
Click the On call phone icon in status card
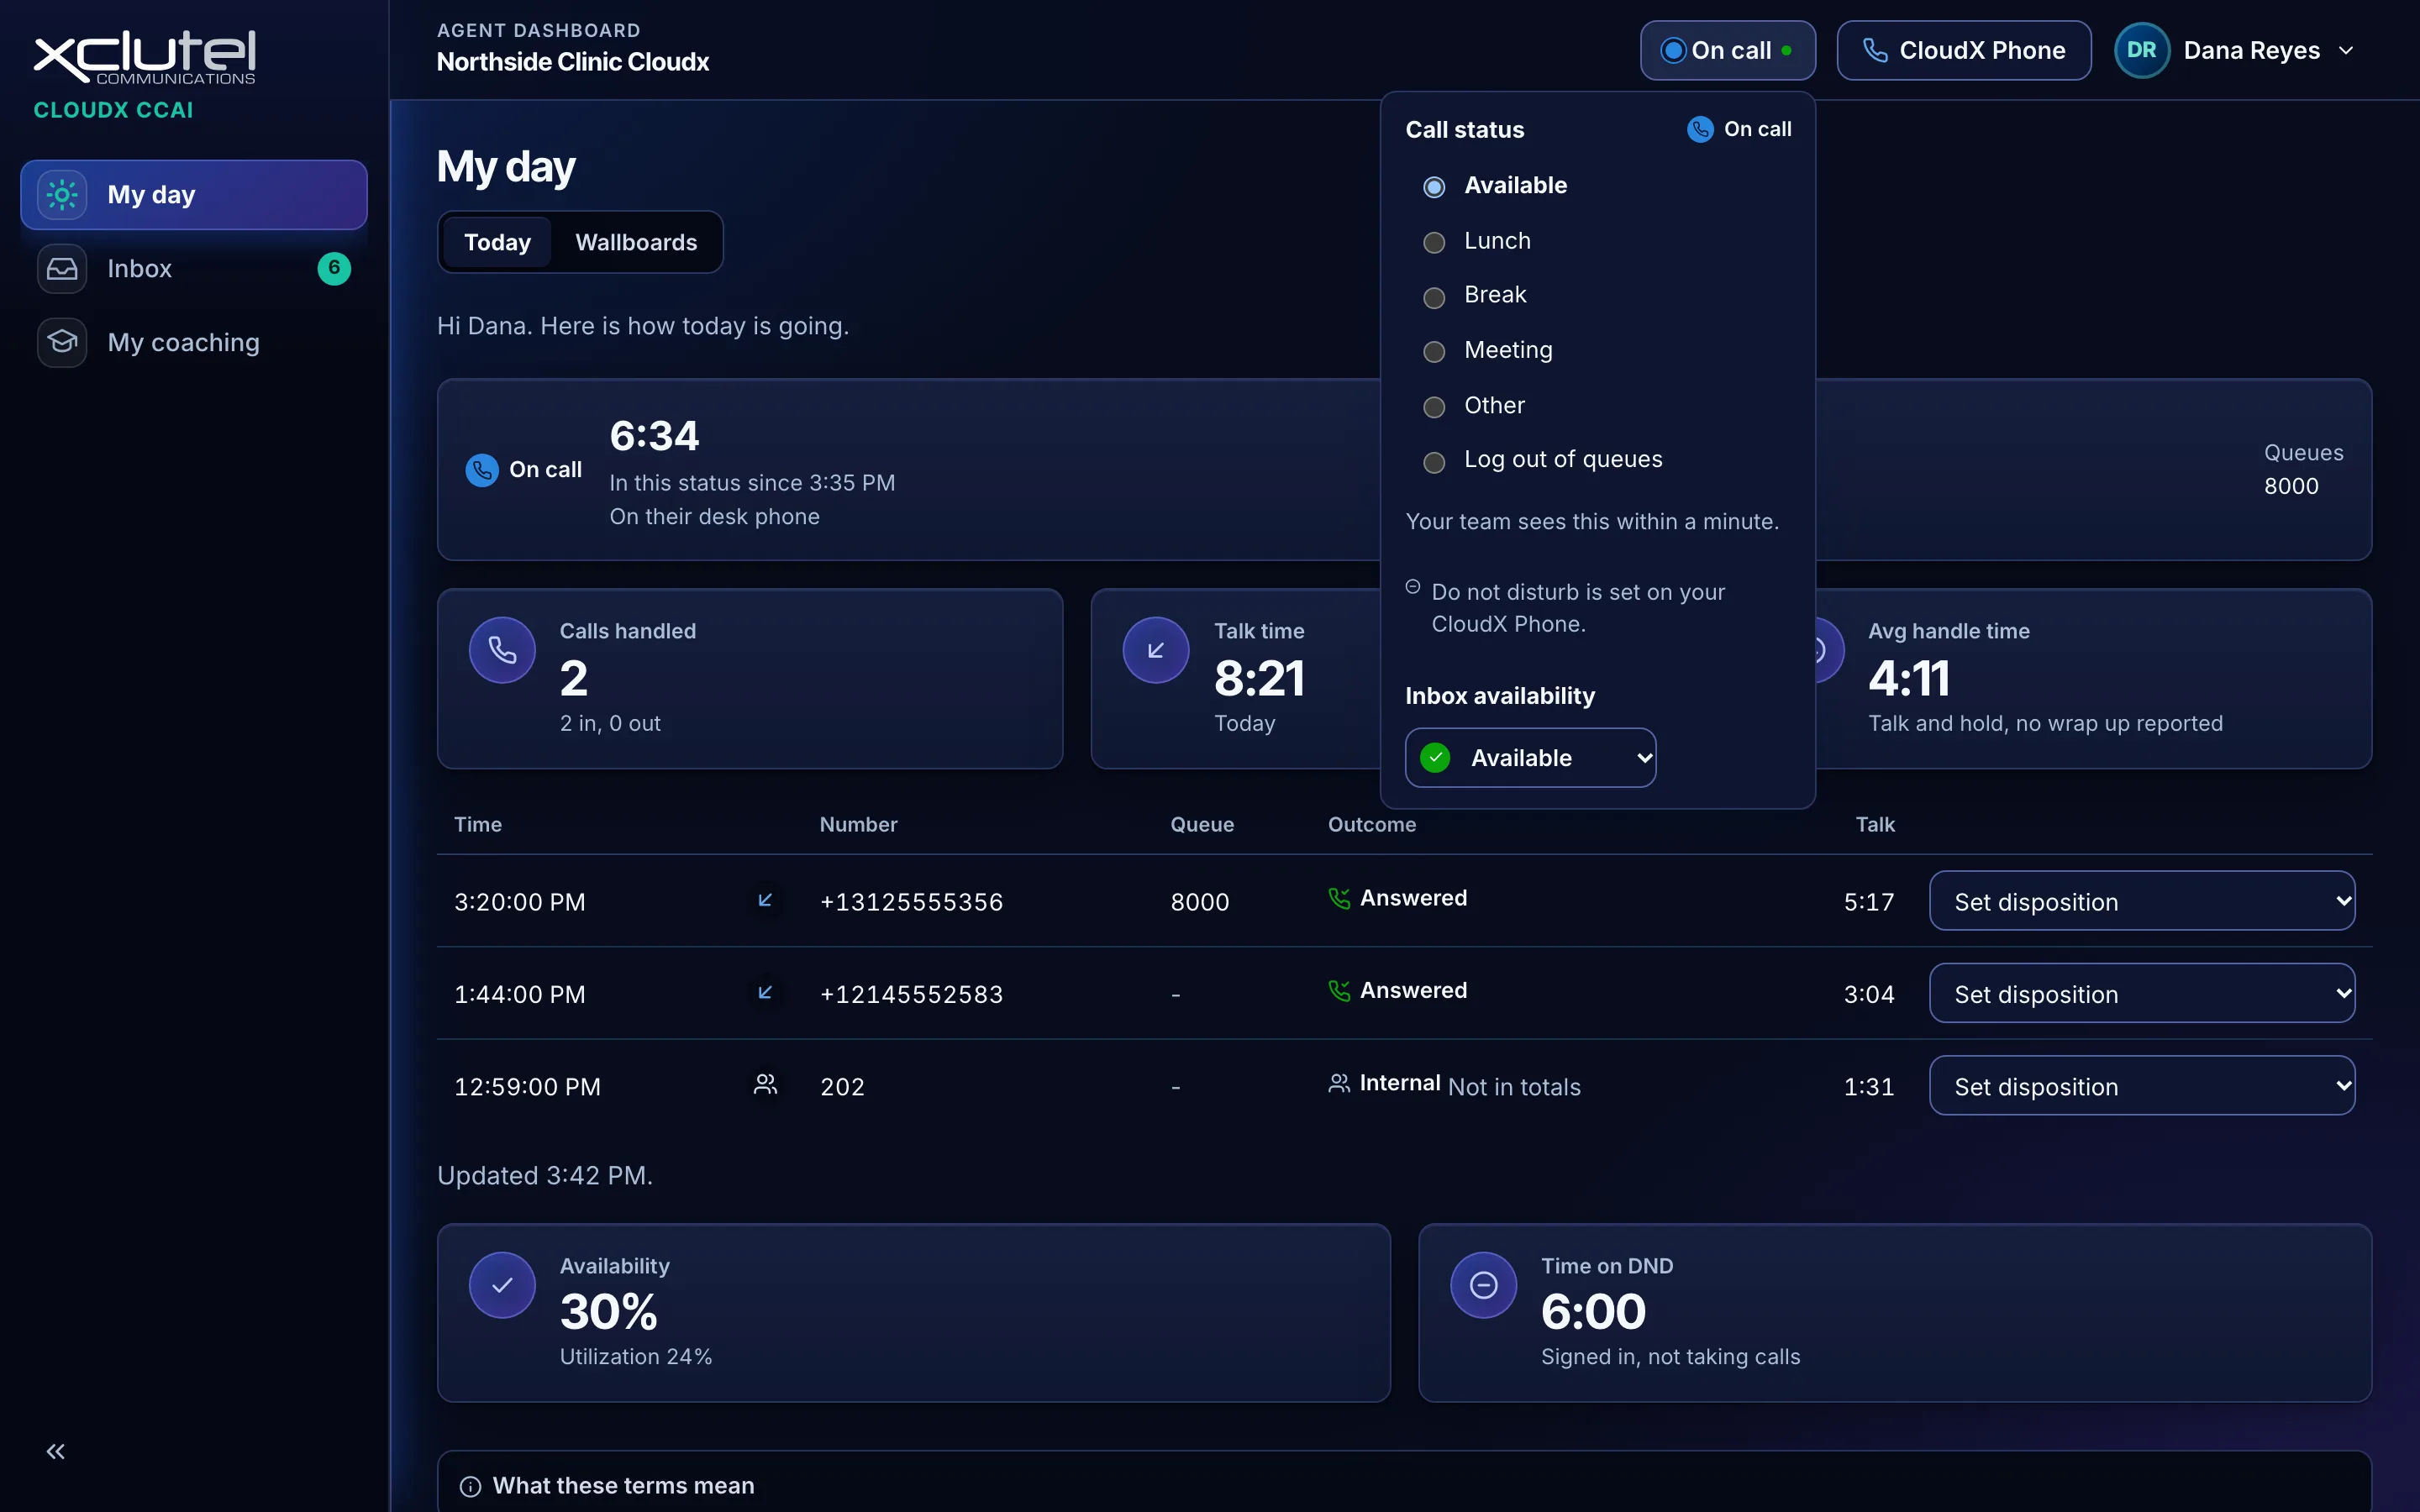point(482,470)
